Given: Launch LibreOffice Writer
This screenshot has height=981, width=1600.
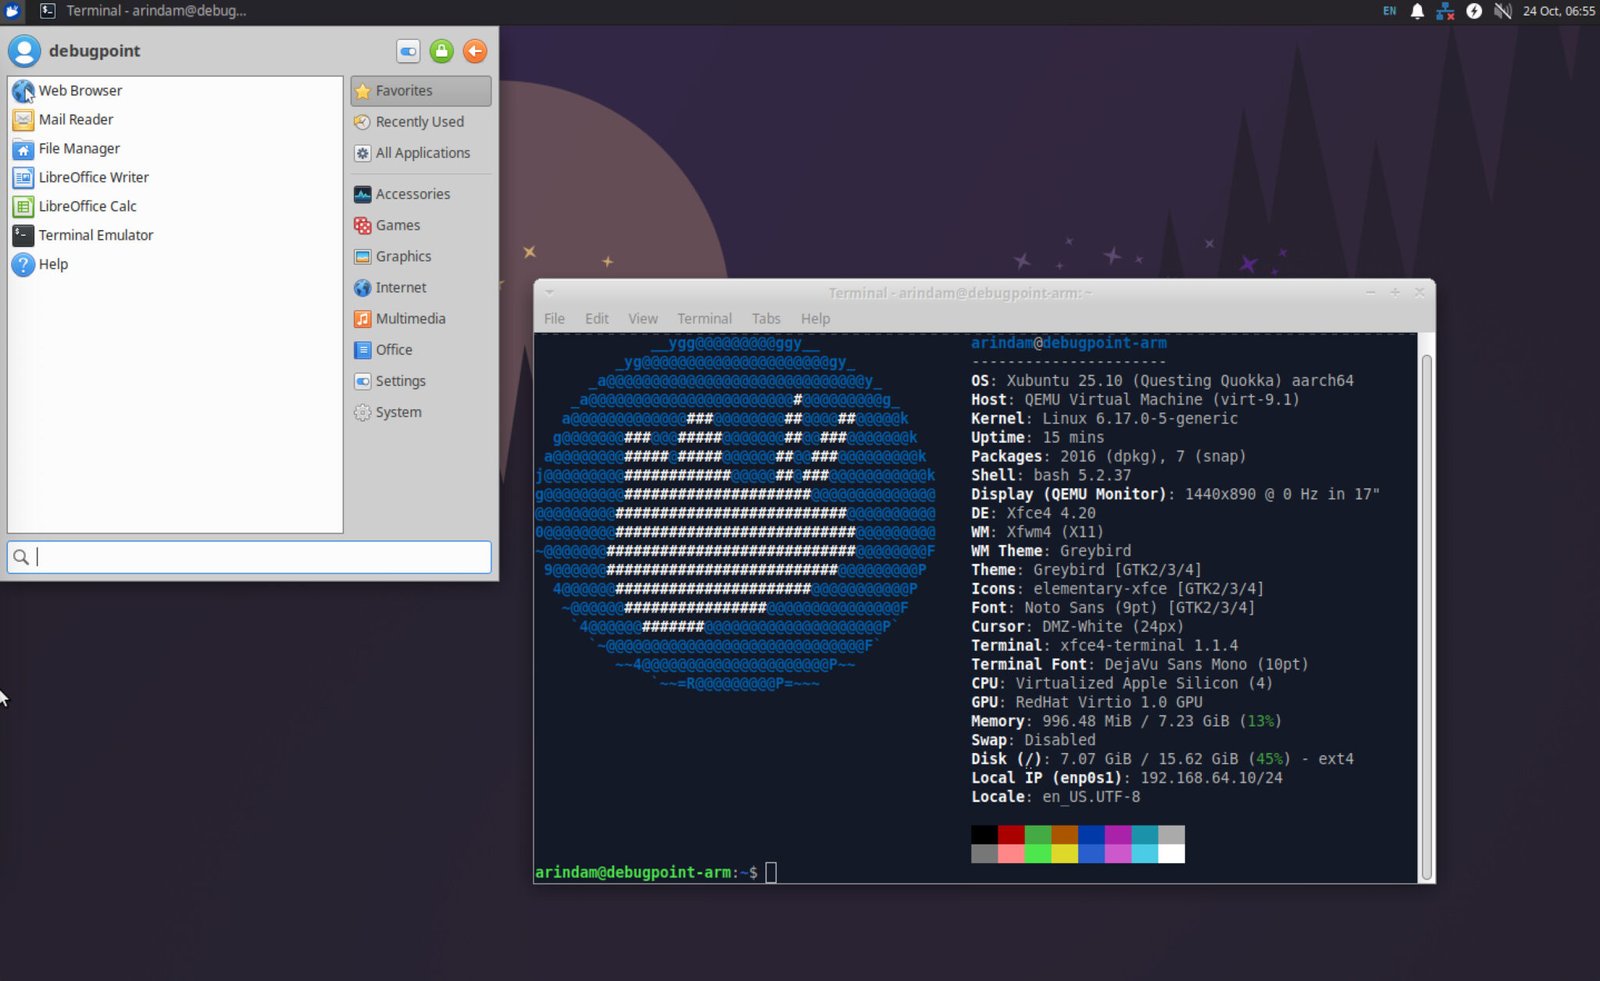Looking at the screenshot, I should [93, 177].
